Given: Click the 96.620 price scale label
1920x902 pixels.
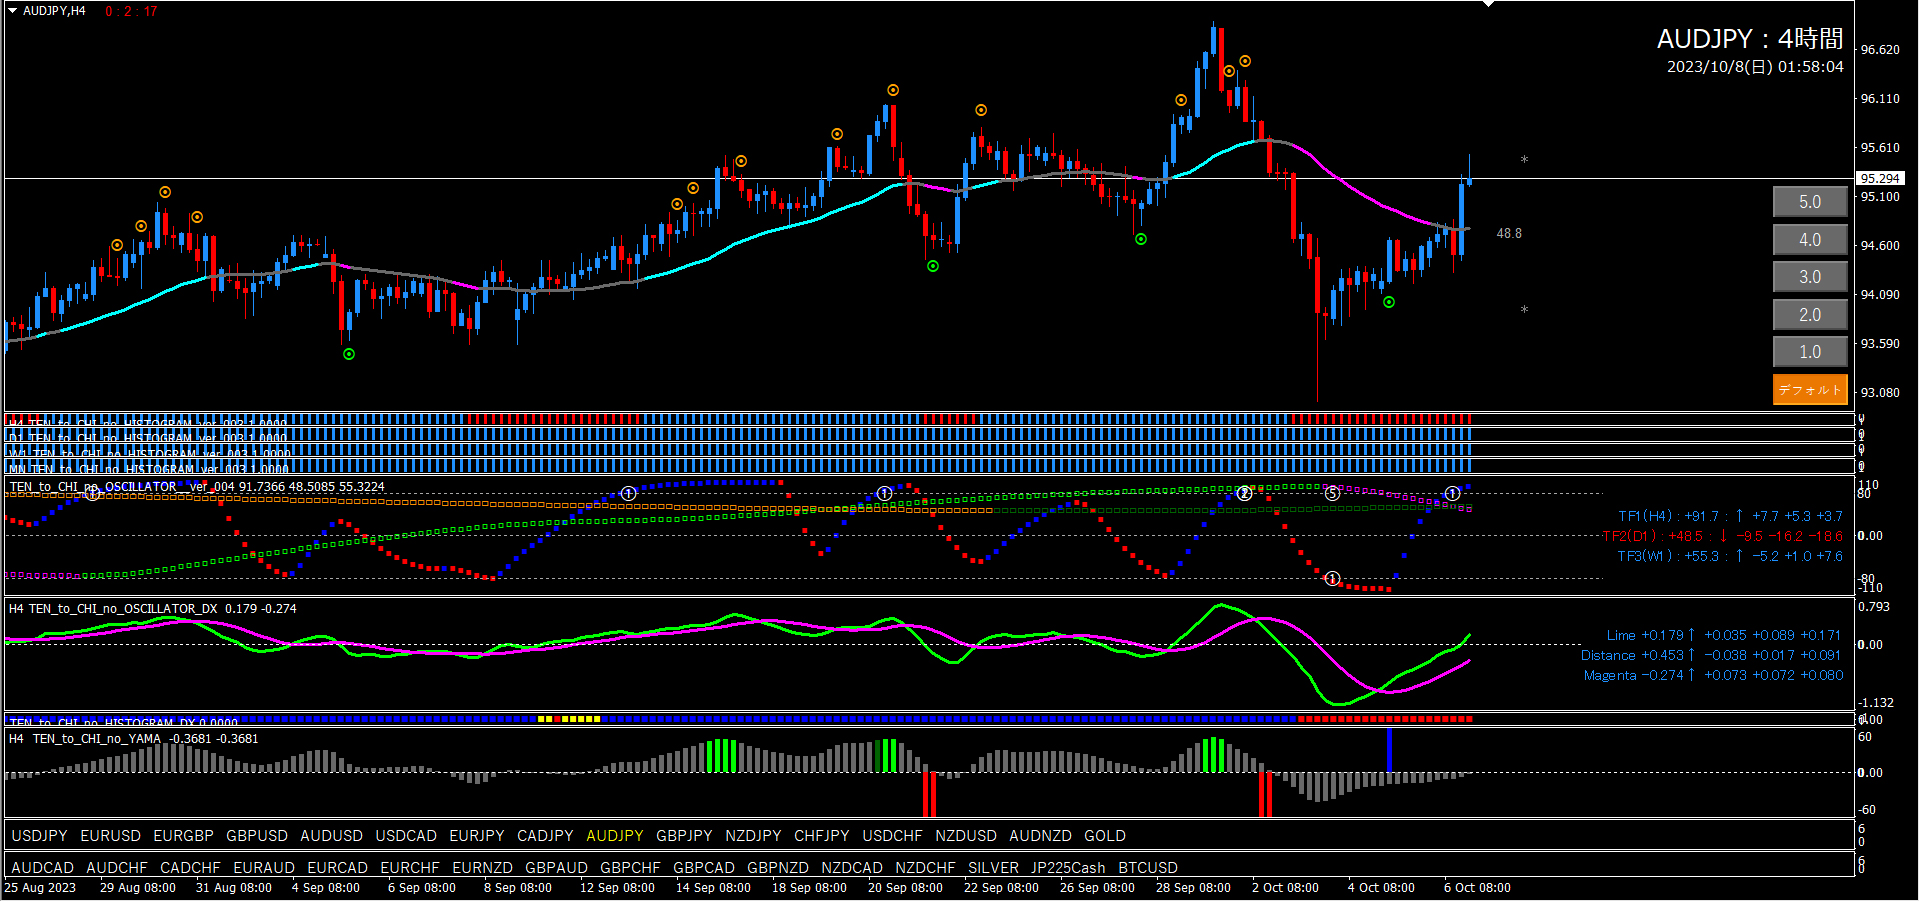Looking at the screenshot, I should [x=1880, y=49].
